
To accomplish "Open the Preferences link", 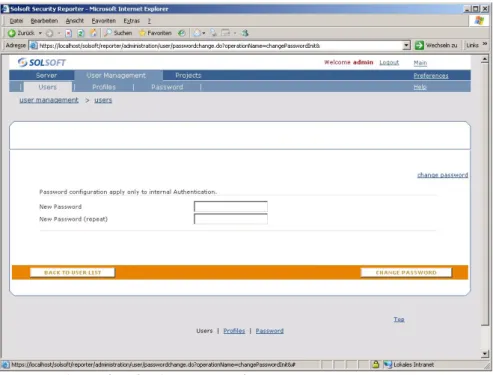I will pyautogui.click(x=431, y=76).
